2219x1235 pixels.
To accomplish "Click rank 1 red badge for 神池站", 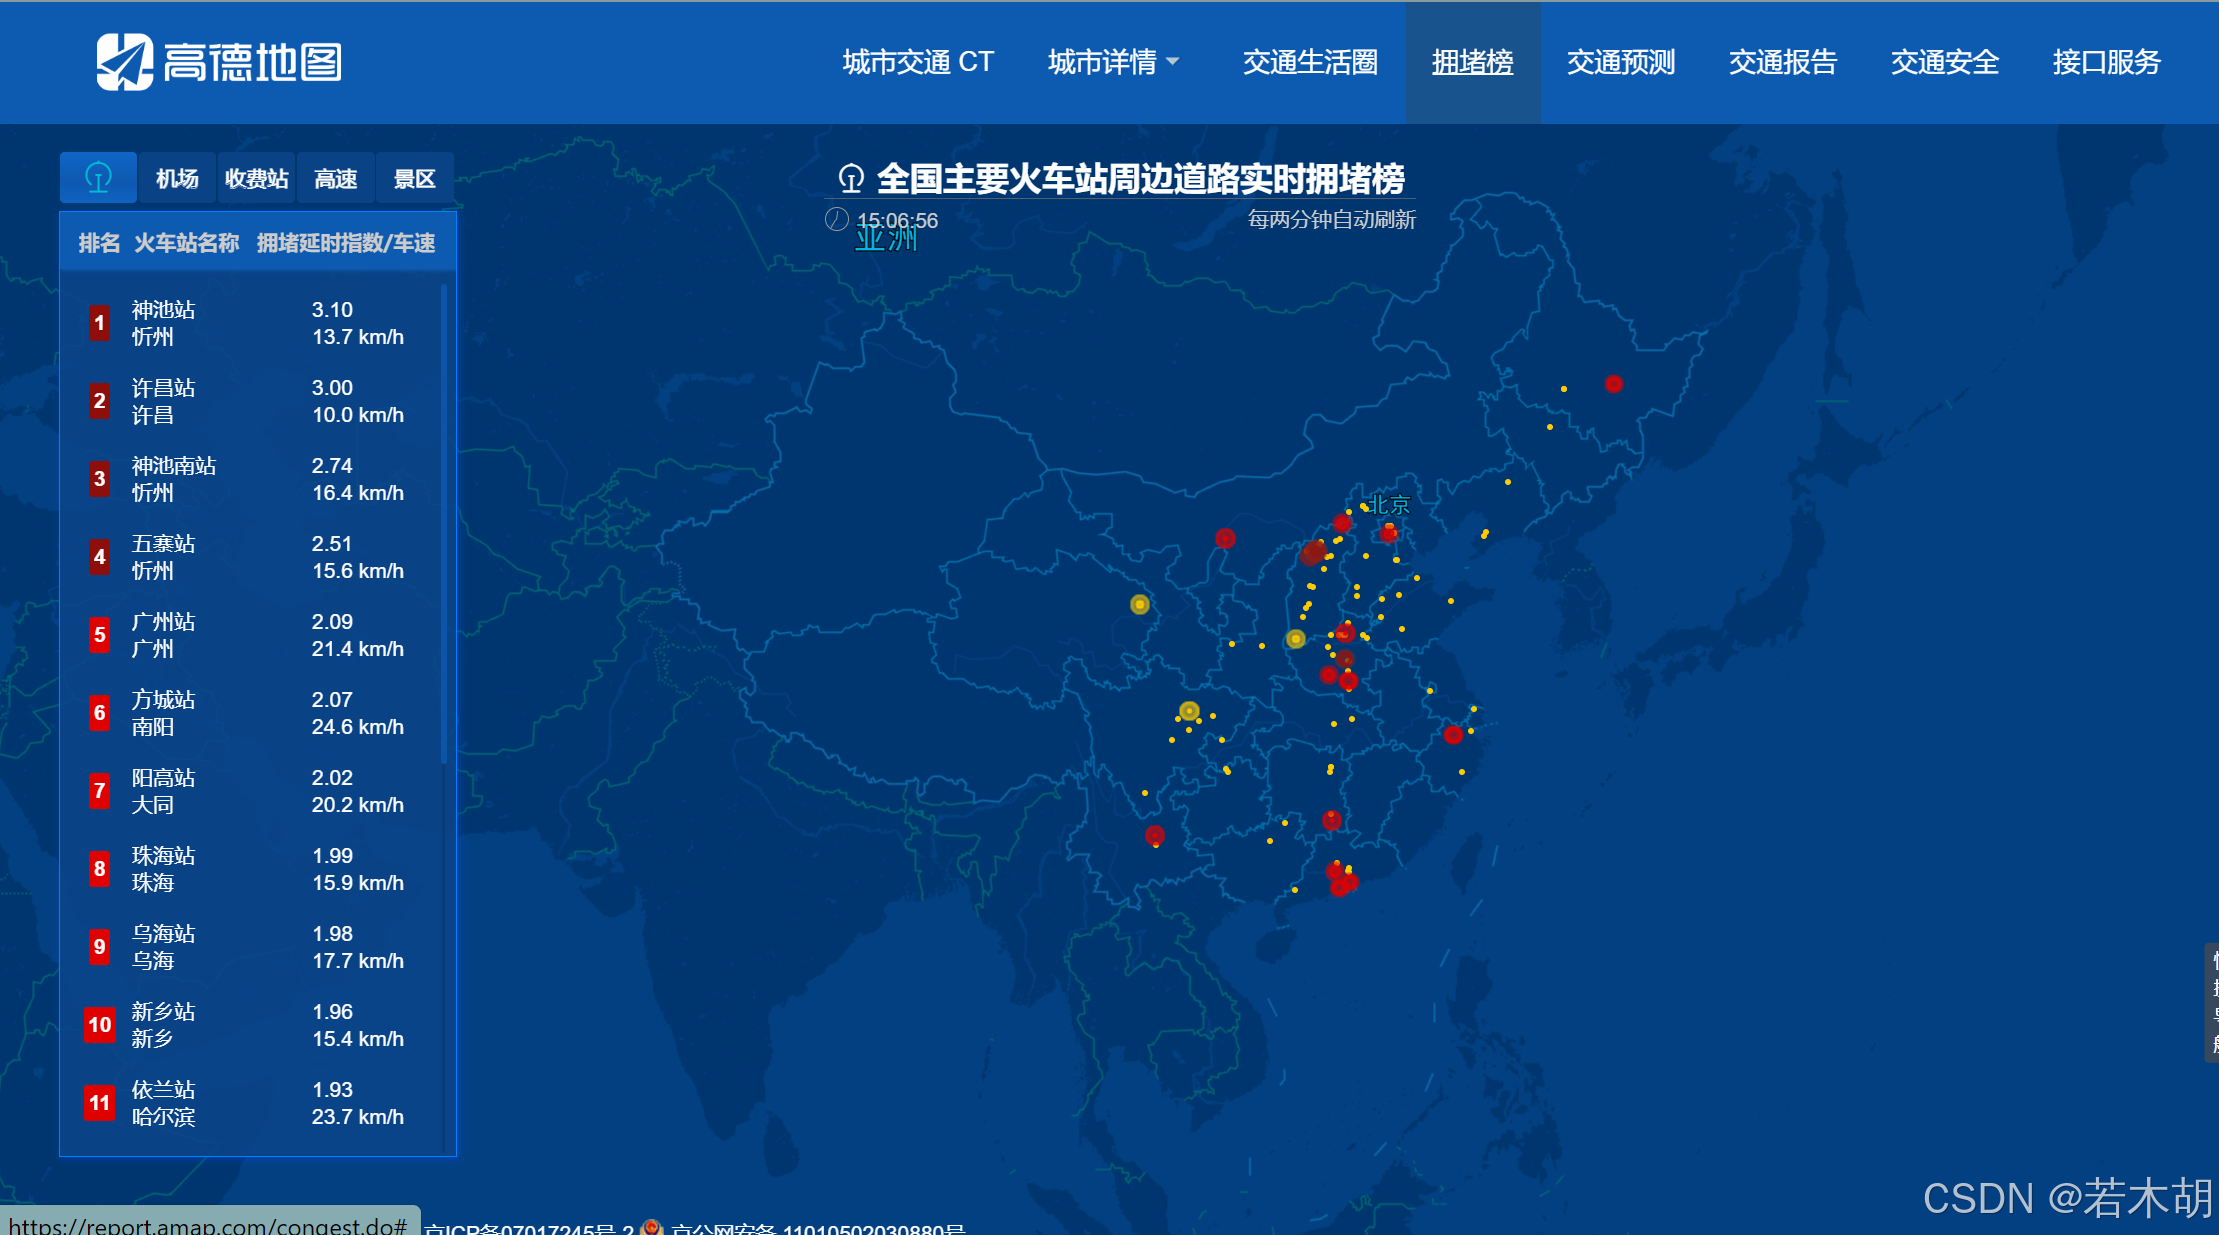I will pyautogui.click(x=99, y=323).
